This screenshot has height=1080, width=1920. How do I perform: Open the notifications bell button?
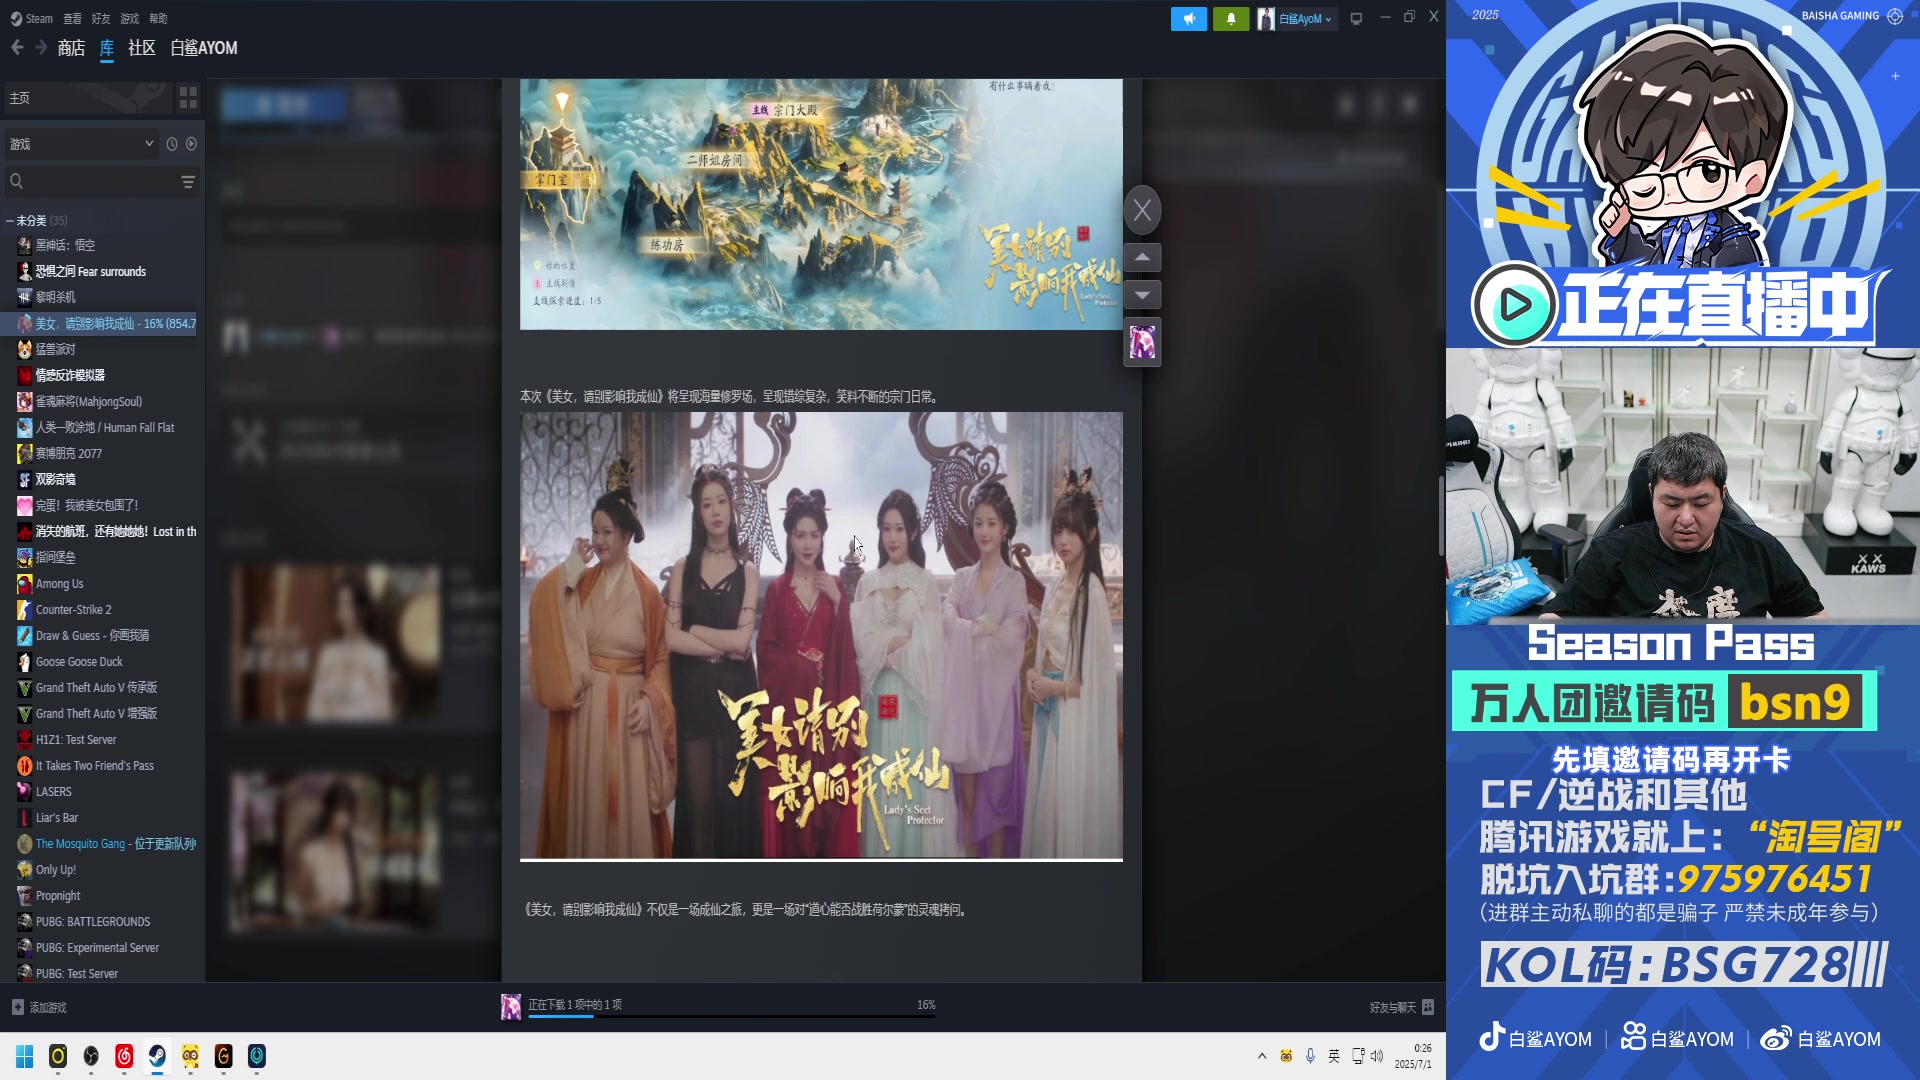click(1231, 19)
